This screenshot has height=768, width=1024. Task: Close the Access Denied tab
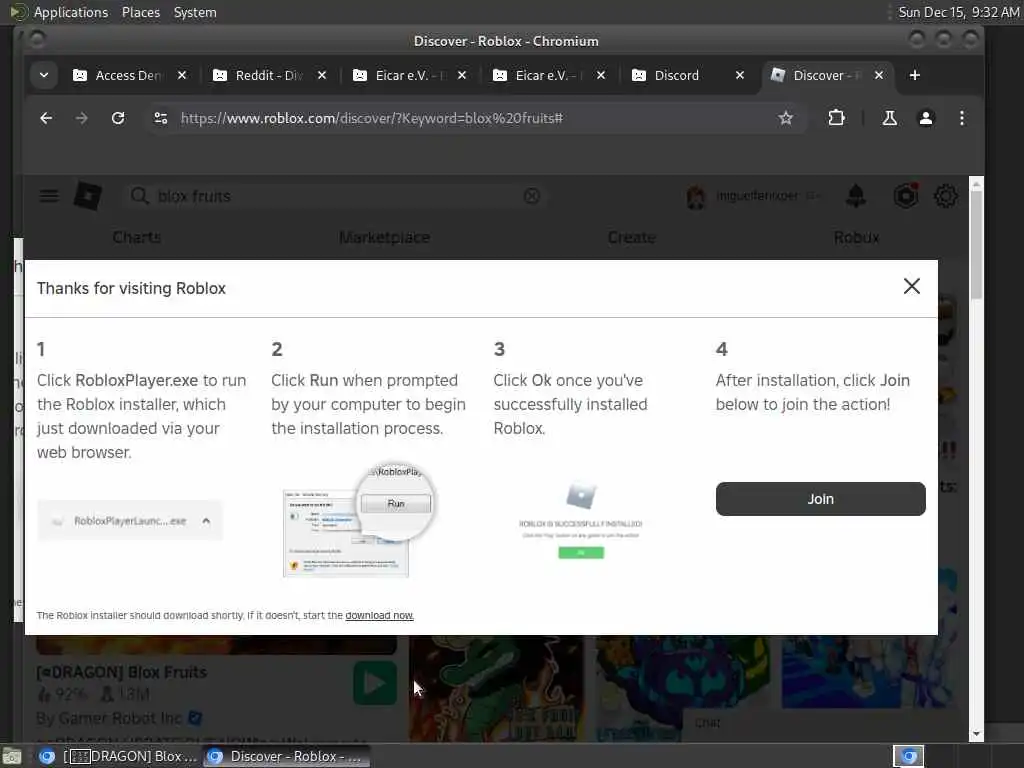tap(182, 75)
